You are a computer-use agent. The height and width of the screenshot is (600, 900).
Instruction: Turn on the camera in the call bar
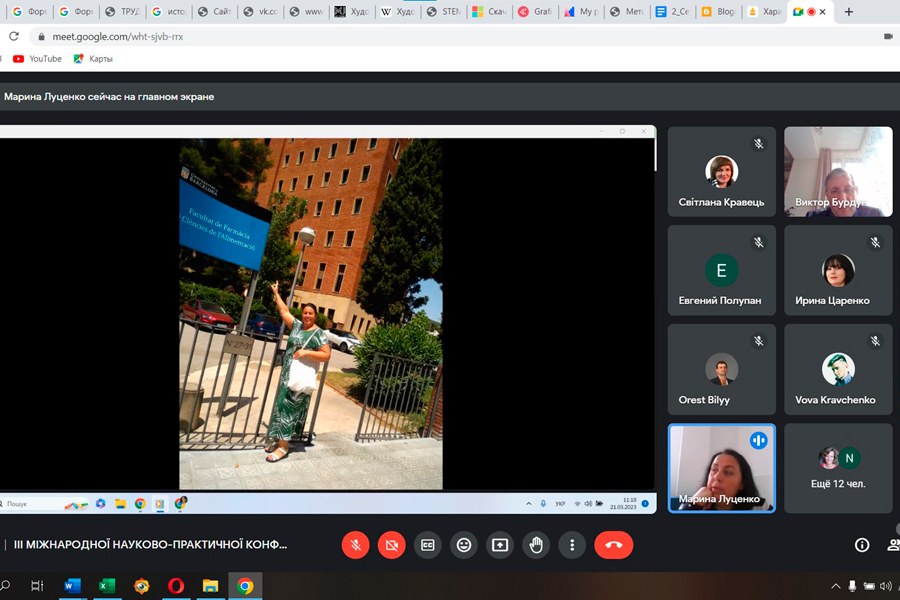[391, 545]
